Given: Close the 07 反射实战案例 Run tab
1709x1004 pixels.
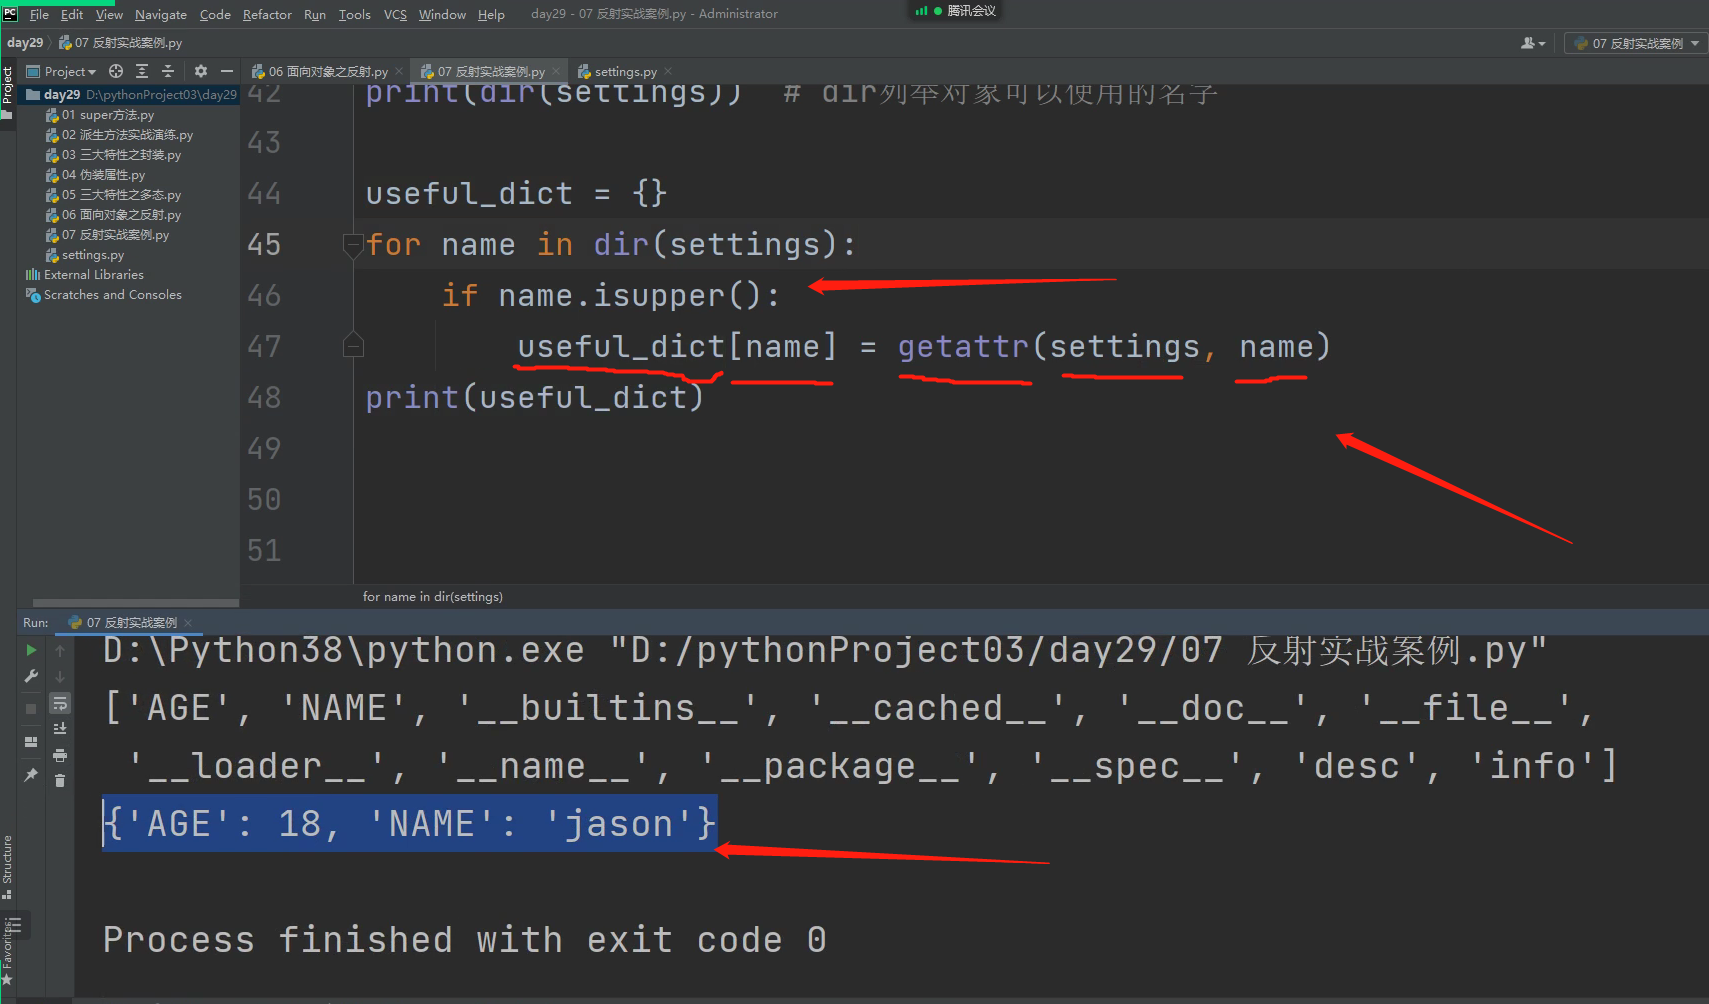Looking at the screenshot, I should point(188,623).
